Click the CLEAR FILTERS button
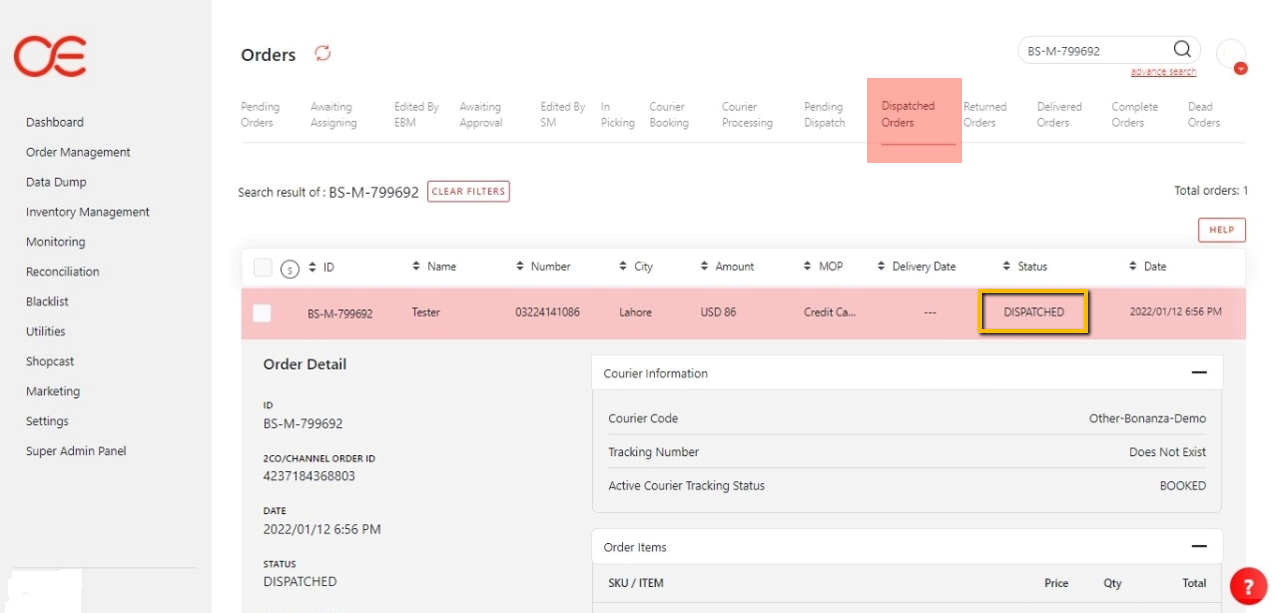Screen dimensions: 1273x613 point(468,192)
